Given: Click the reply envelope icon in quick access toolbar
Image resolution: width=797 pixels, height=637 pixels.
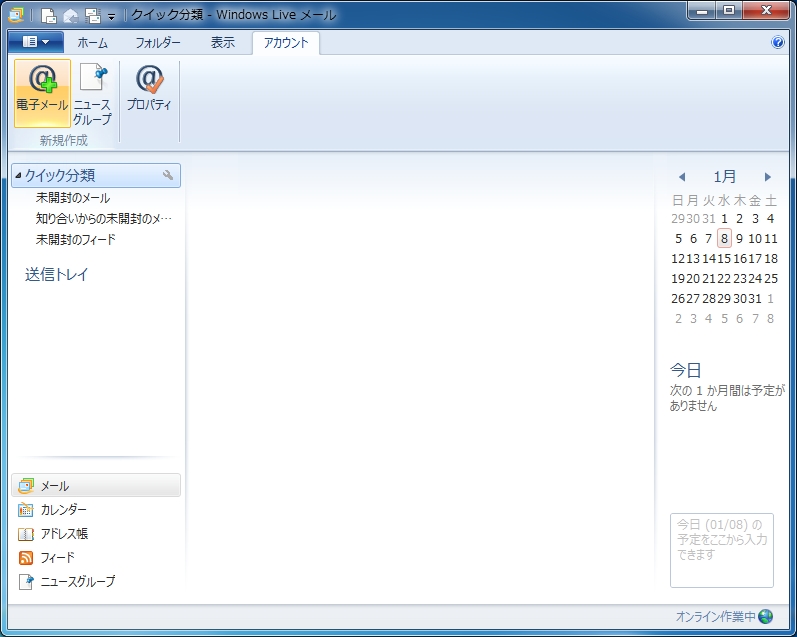Looking at the screenshot, I should tap(70, 16).
